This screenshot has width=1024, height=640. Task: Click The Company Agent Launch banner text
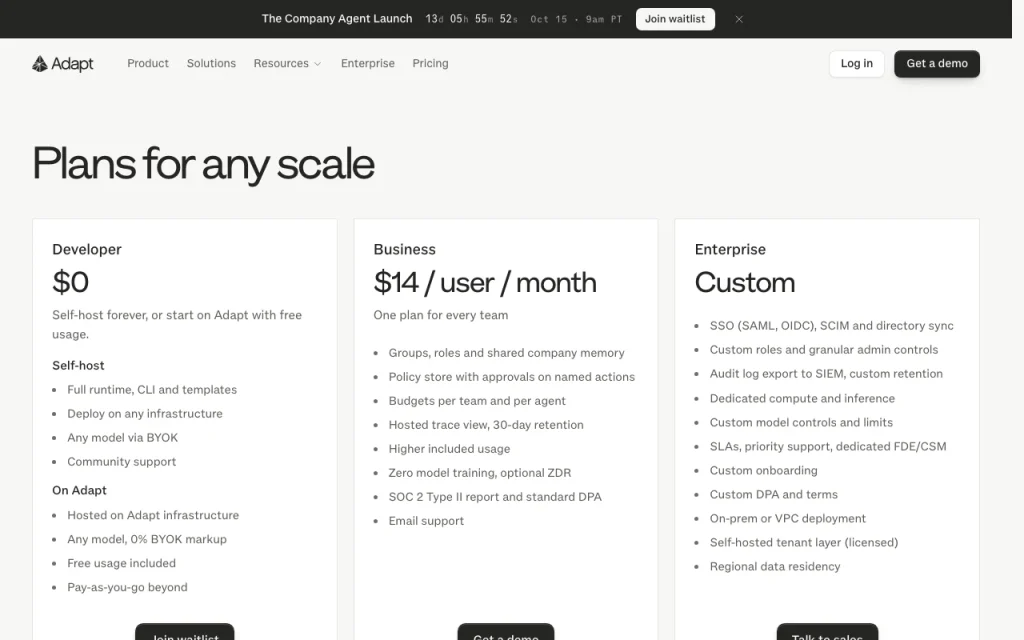(337, 19)
